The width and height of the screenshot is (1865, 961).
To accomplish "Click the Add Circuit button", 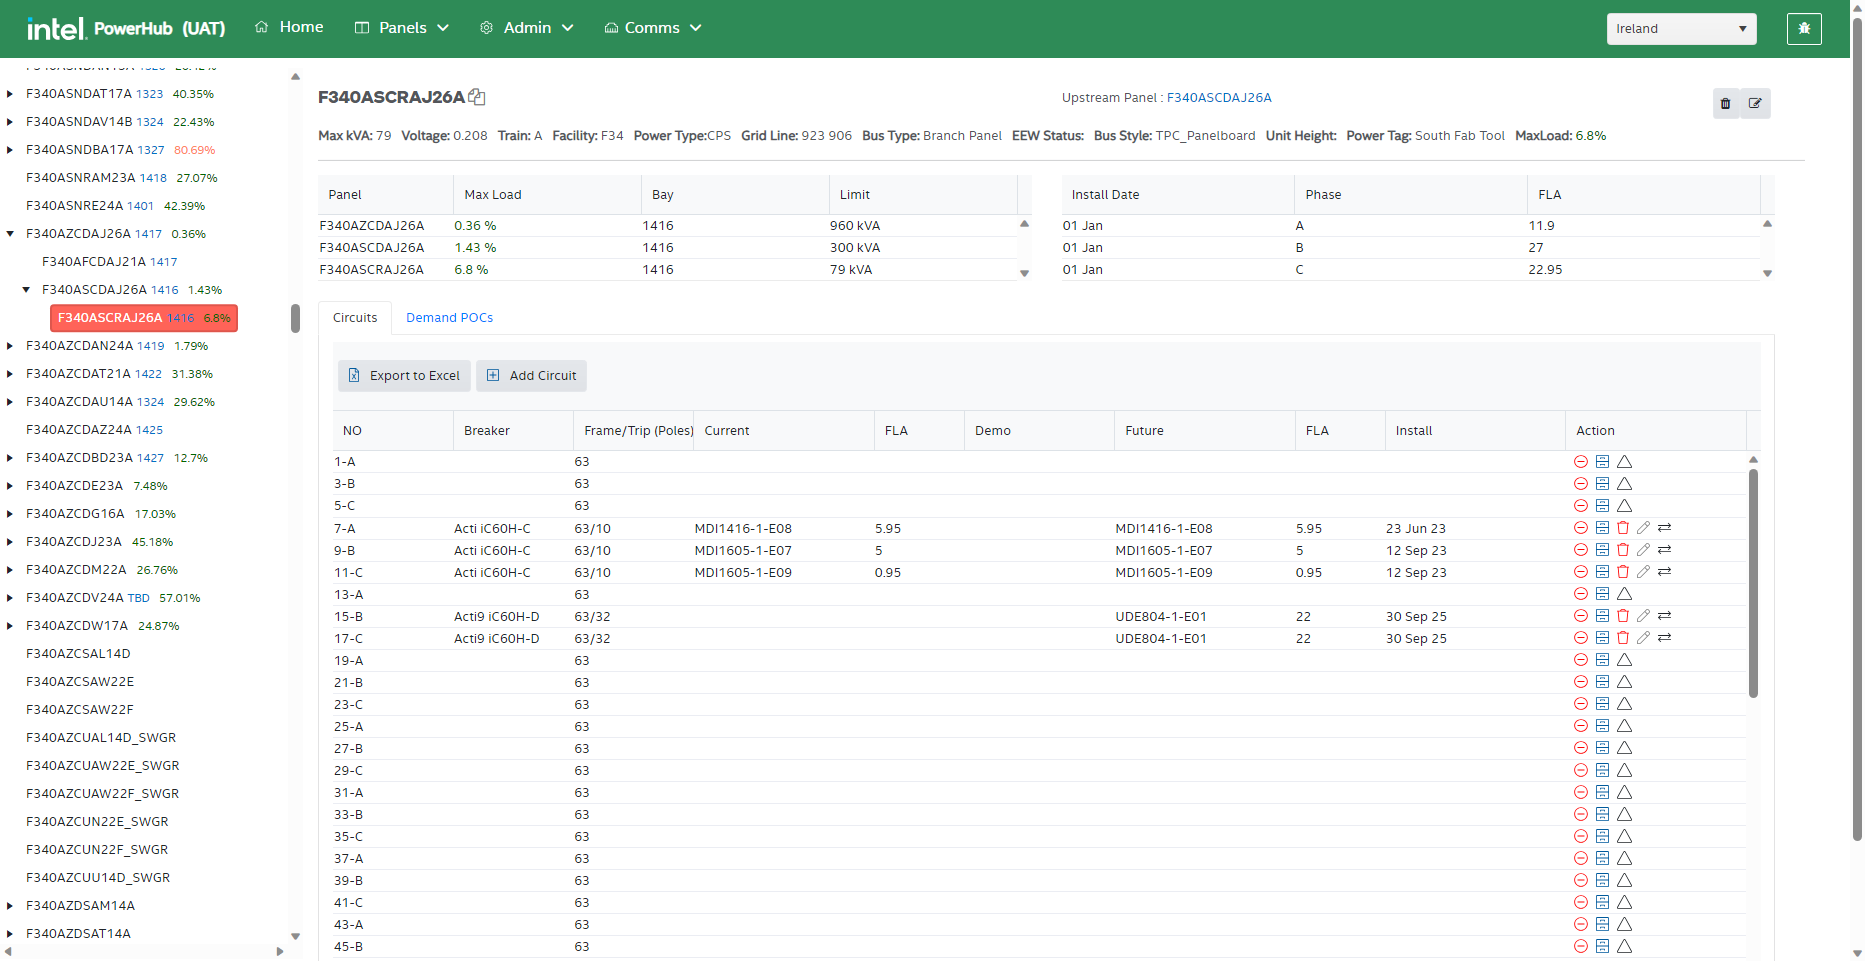I will [x=531, y=376].
